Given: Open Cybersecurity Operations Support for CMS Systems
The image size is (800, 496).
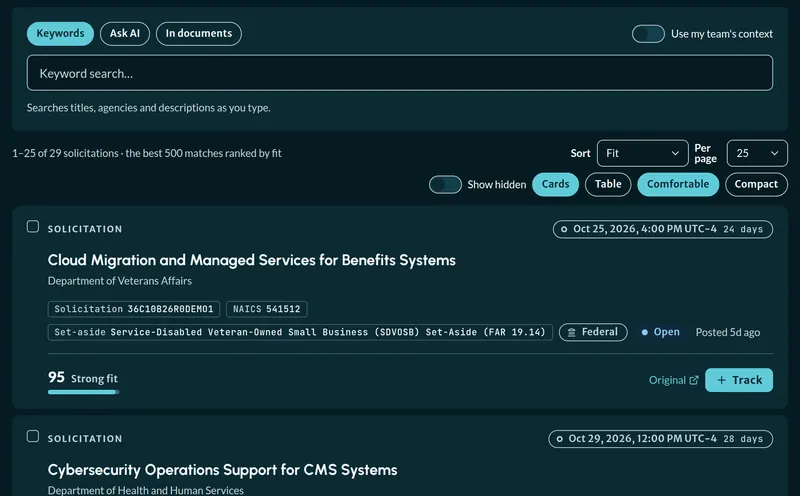Looking at the screenshot, I should [222, 470].
